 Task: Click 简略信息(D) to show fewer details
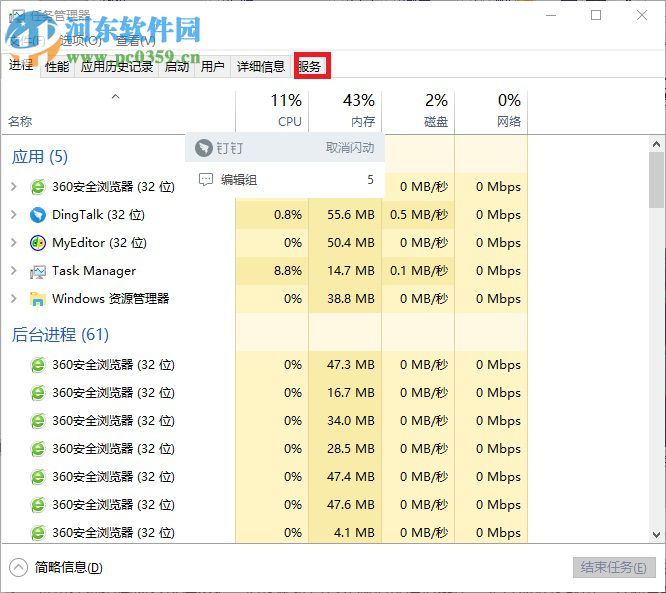(x=68, y=568)
